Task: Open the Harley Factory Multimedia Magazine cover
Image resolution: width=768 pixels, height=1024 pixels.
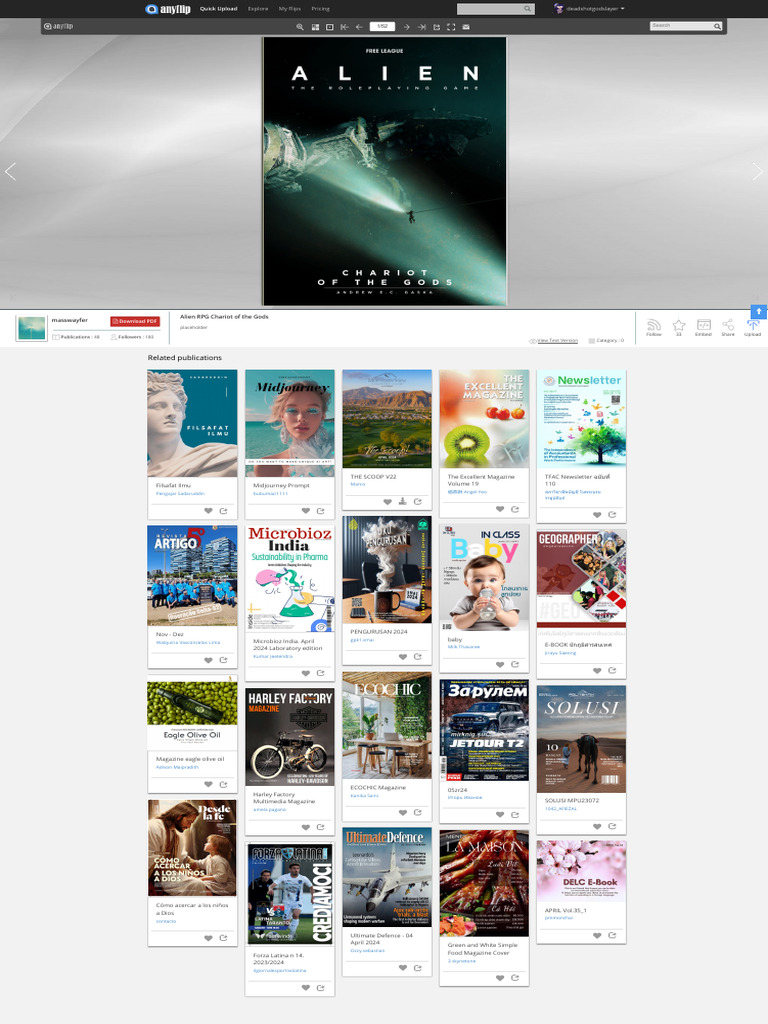Action: (289, 737)
